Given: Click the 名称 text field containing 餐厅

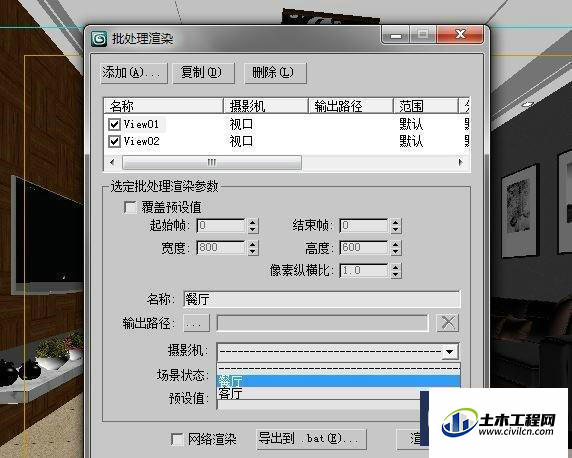Looking at the screenshot, I should tap(322, 299).
